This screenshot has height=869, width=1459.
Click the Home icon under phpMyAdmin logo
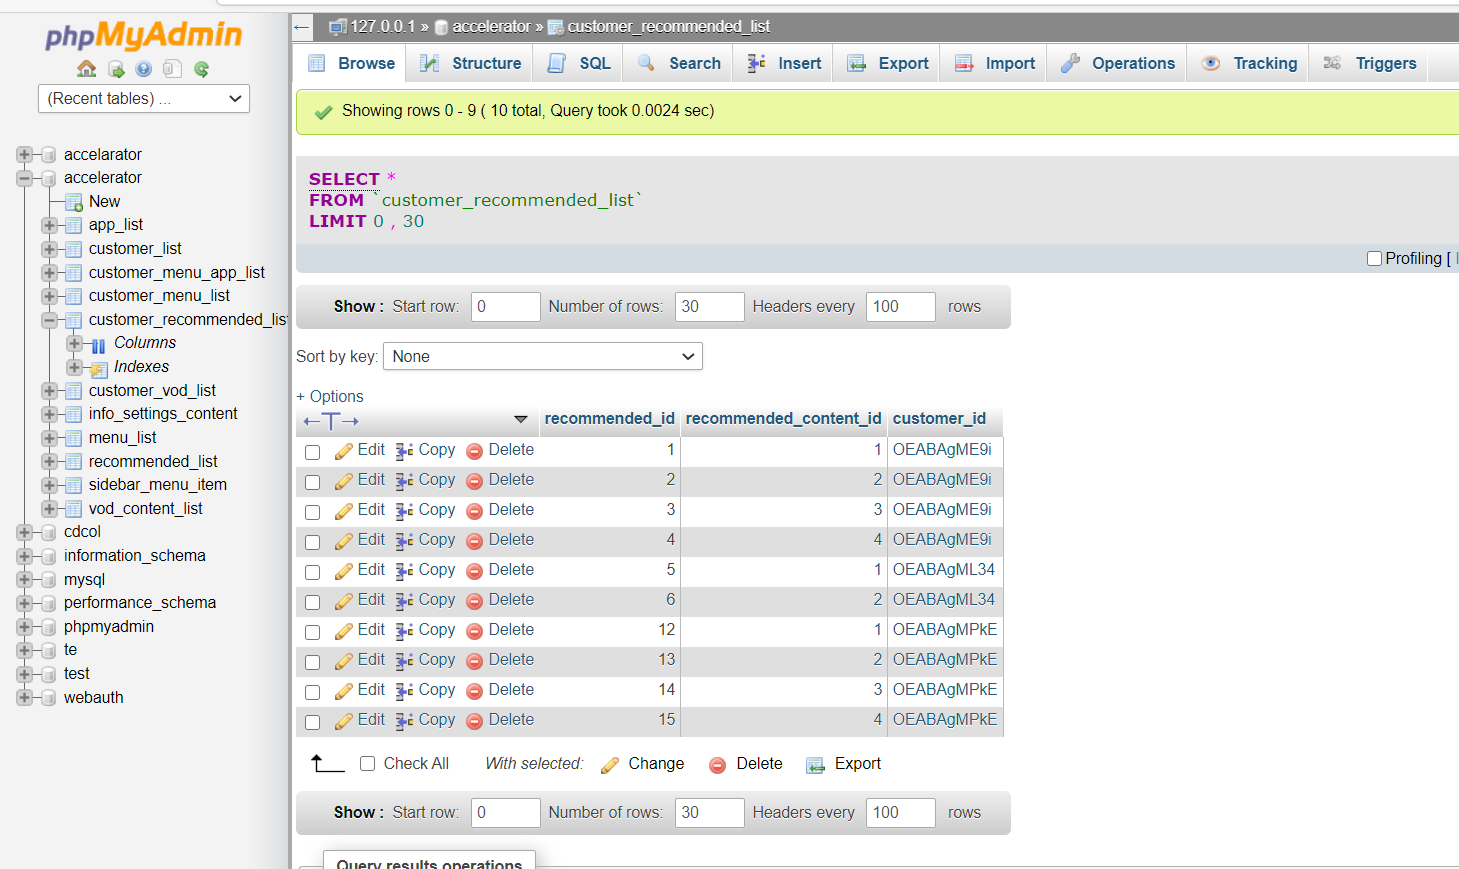tap(87, 69)
